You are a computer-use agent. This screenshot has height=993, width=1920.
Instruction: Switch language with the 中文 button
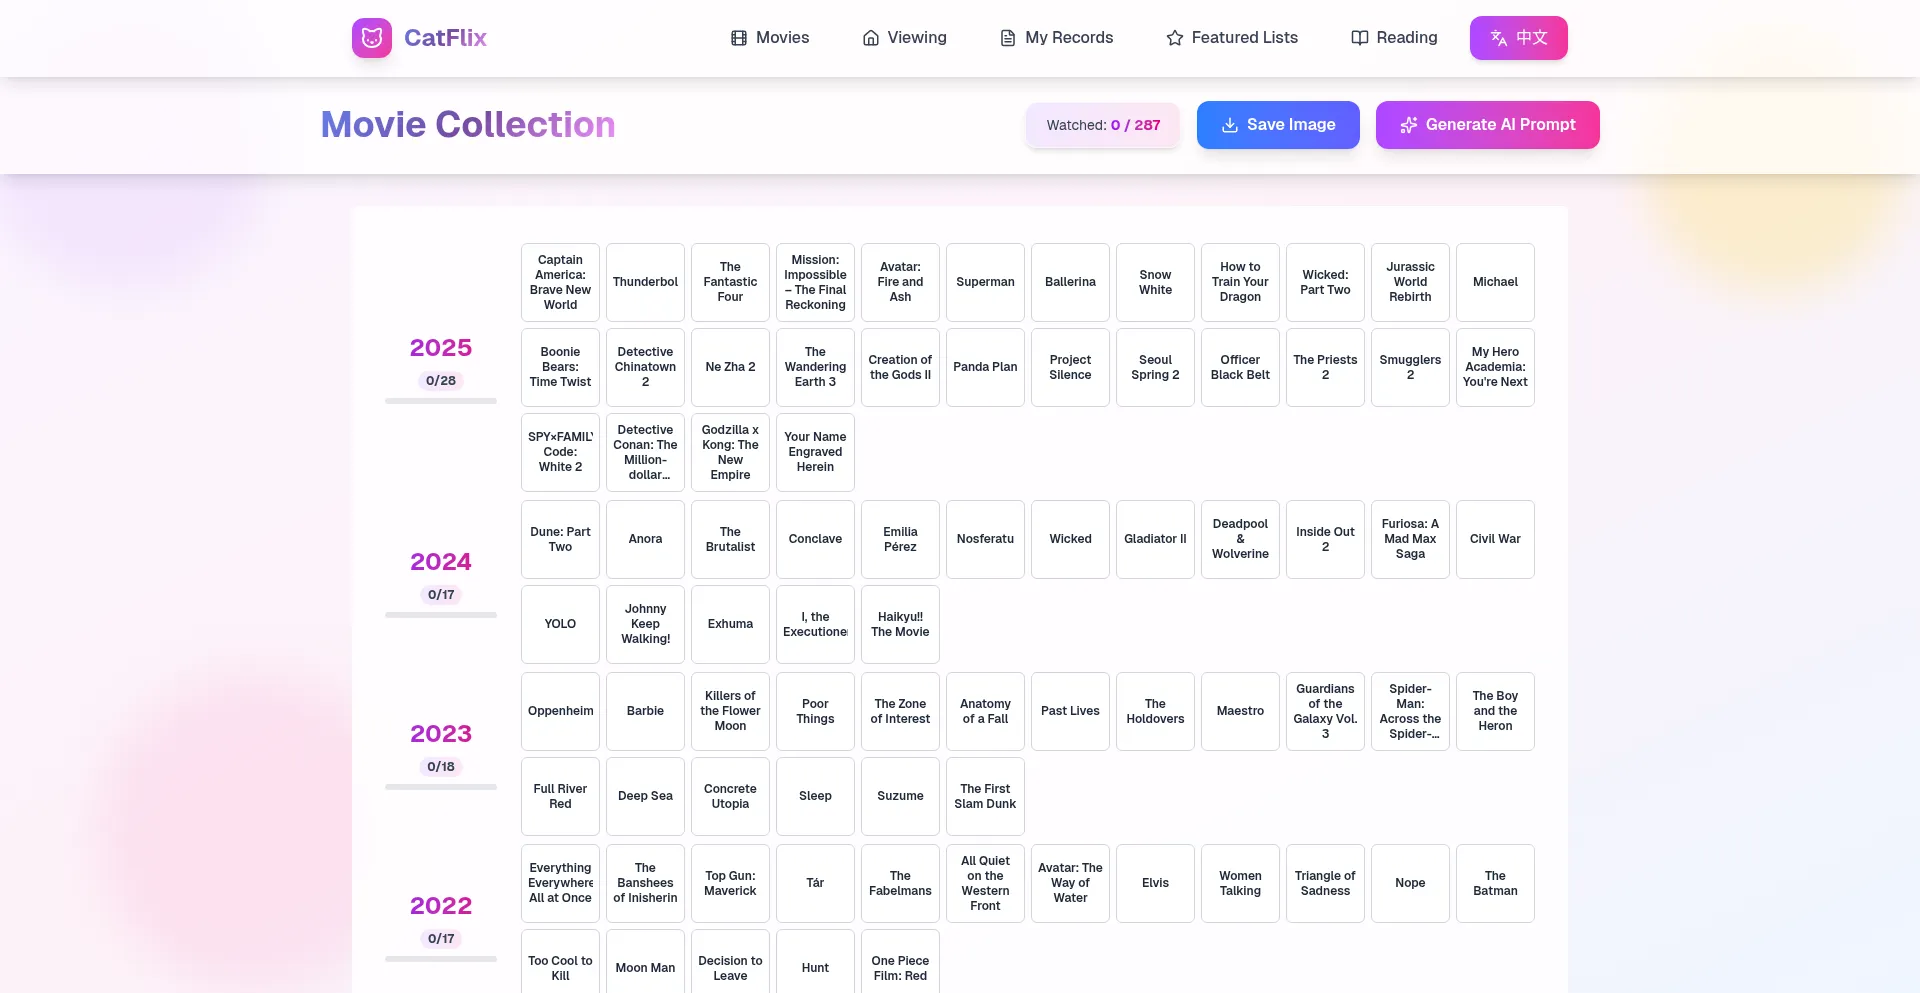[x=1519, y=38]
